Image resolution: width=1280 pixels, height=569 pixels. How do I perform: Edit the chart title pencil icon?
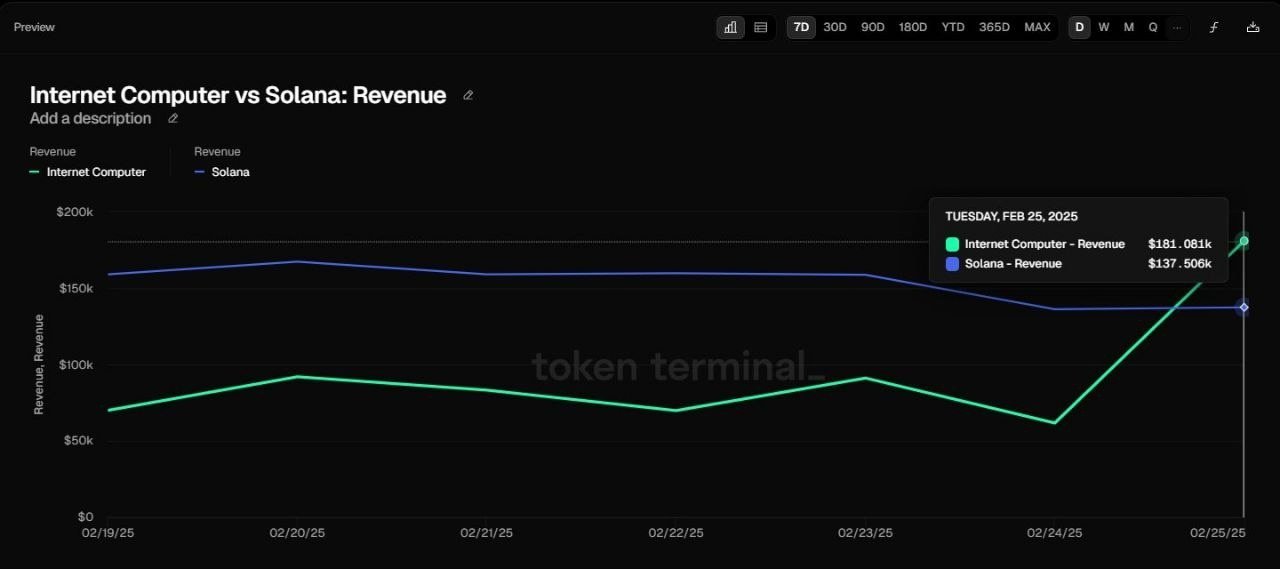point(468,96)
